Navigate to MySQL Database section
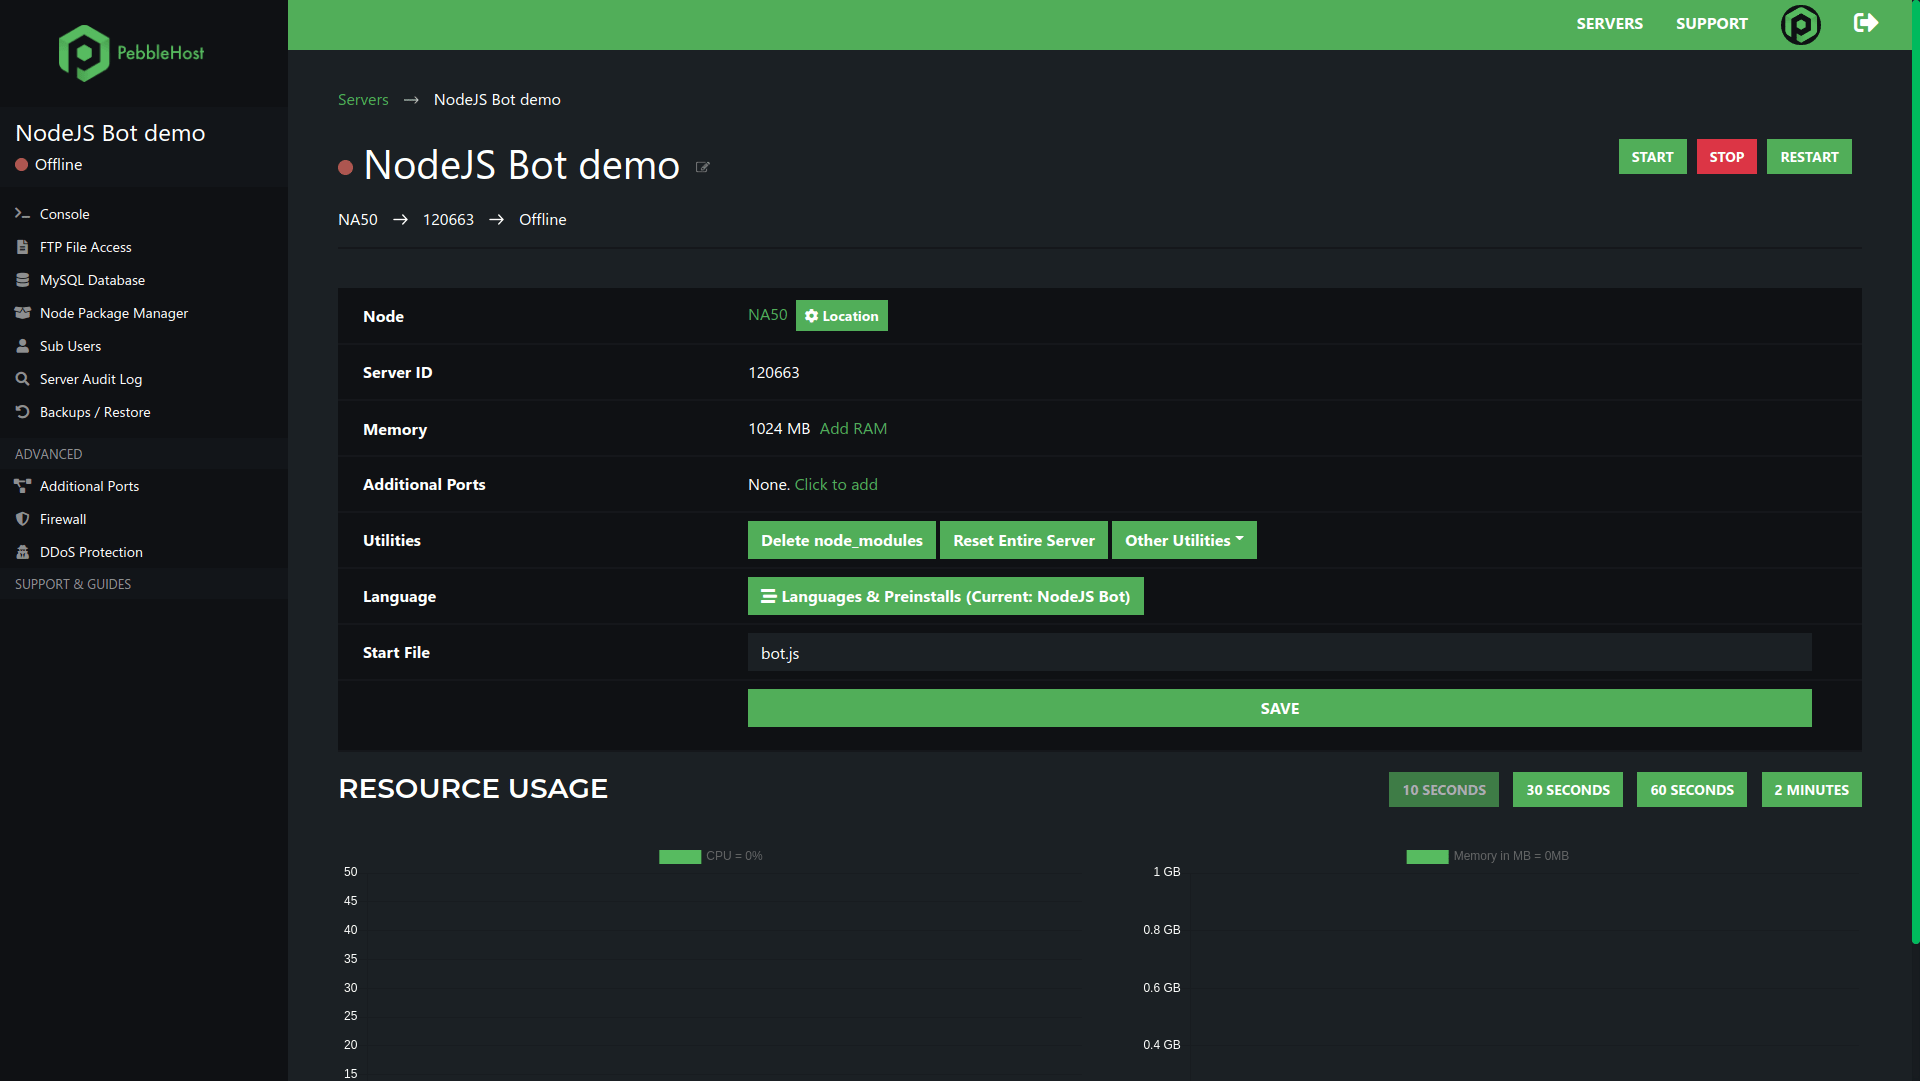This screenshot has width=1920, height=1081. (92, 279)
